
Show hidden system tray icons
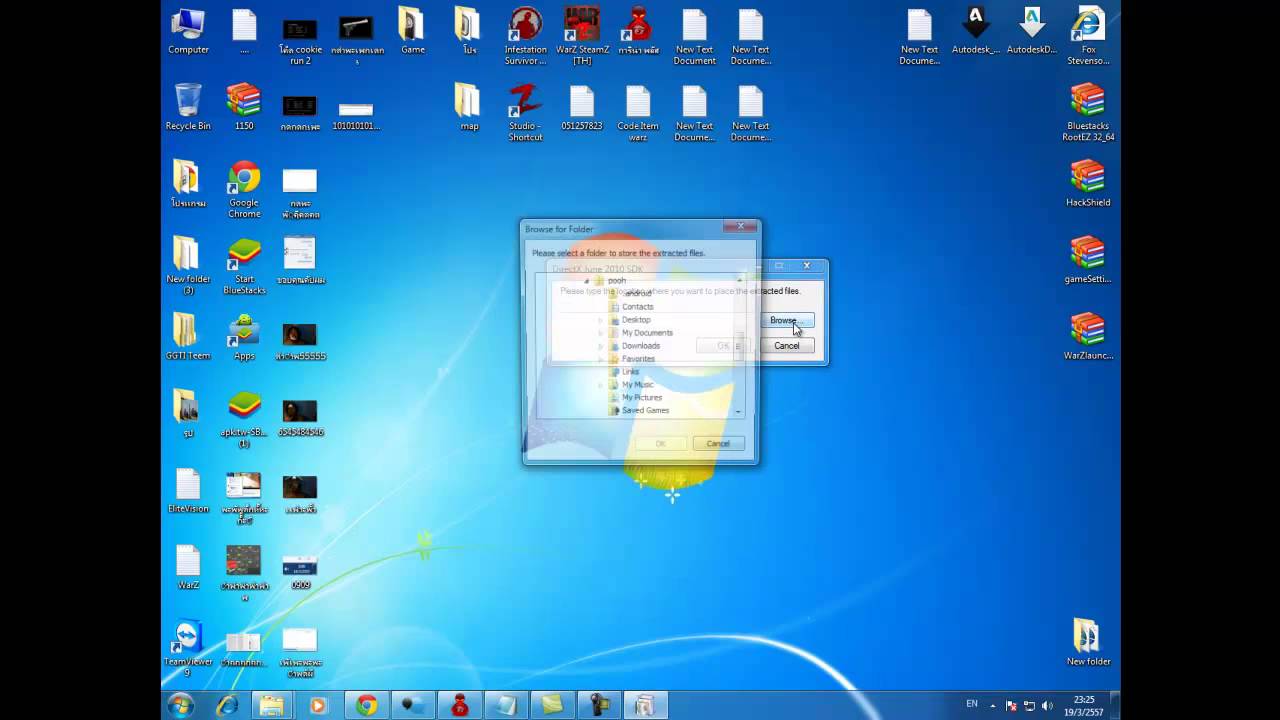(994, 705)
